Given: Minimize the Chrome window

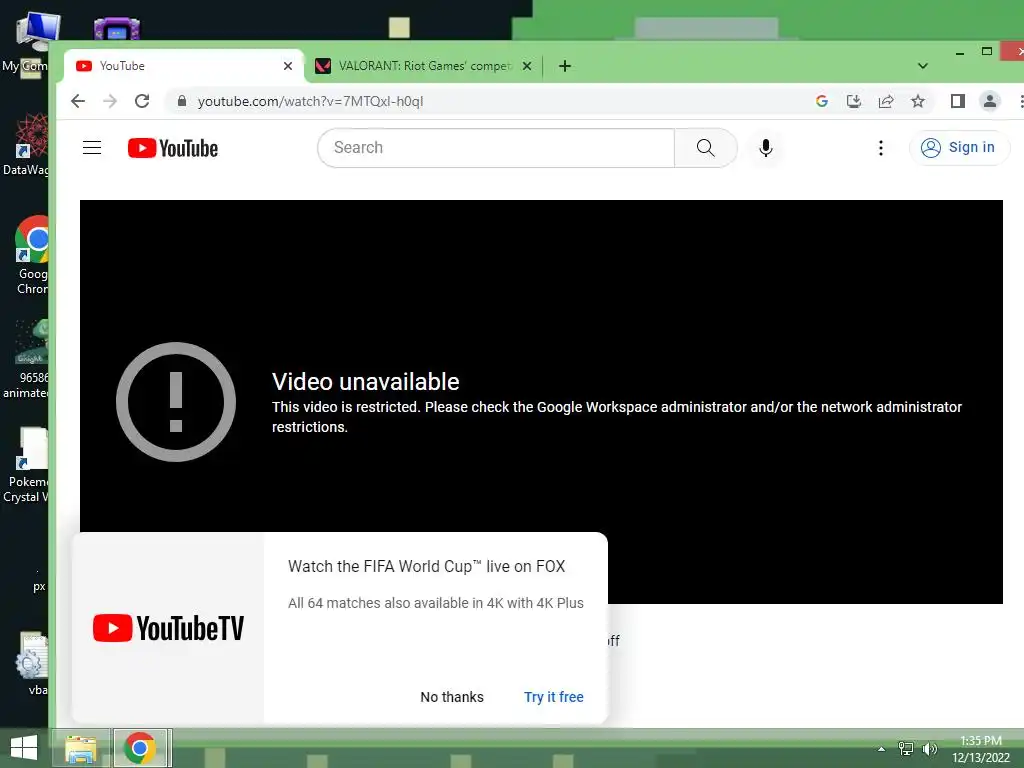Looking at the screenshot, I should [959, 52].
